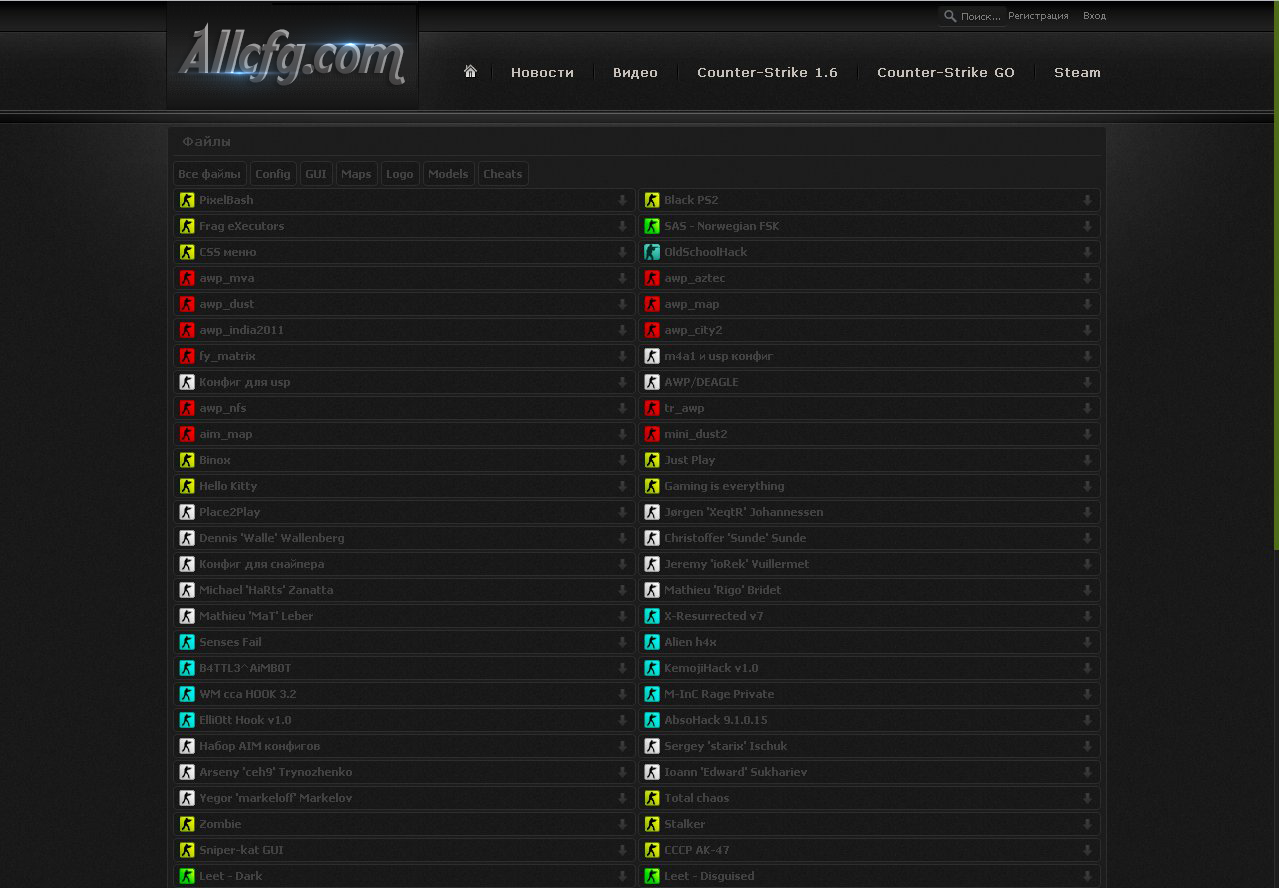
Task: Open the Видео menu item
Action: 635,72
